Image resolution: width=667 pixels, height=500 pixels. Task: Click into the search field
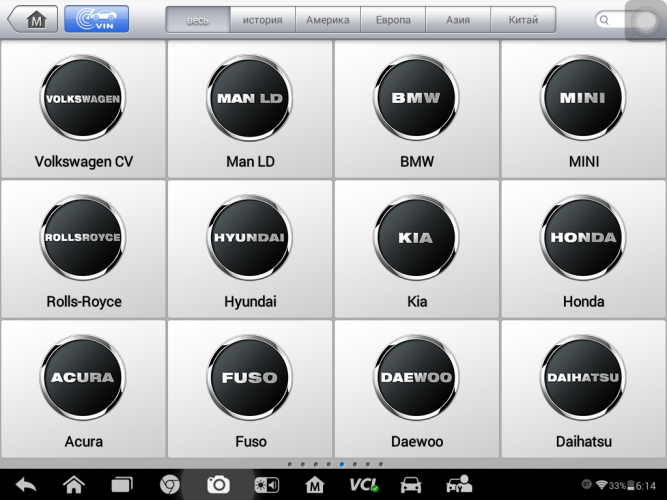click(610, 20)
